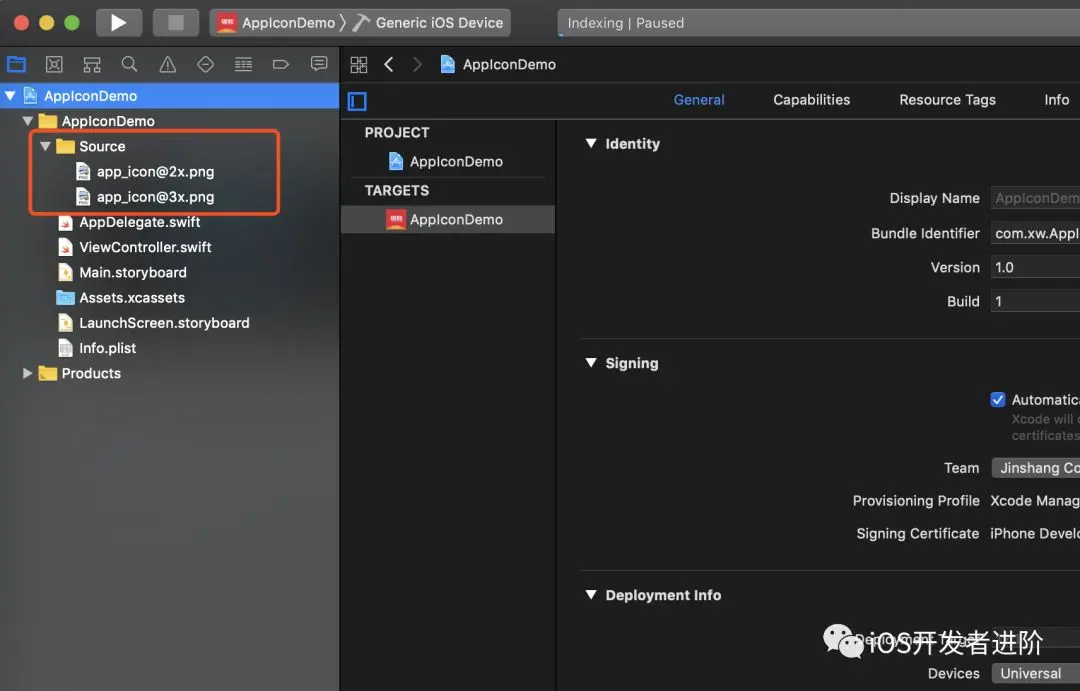
Task: Choose Generic iOS Device destination
Action: click(x=428, y=23)
